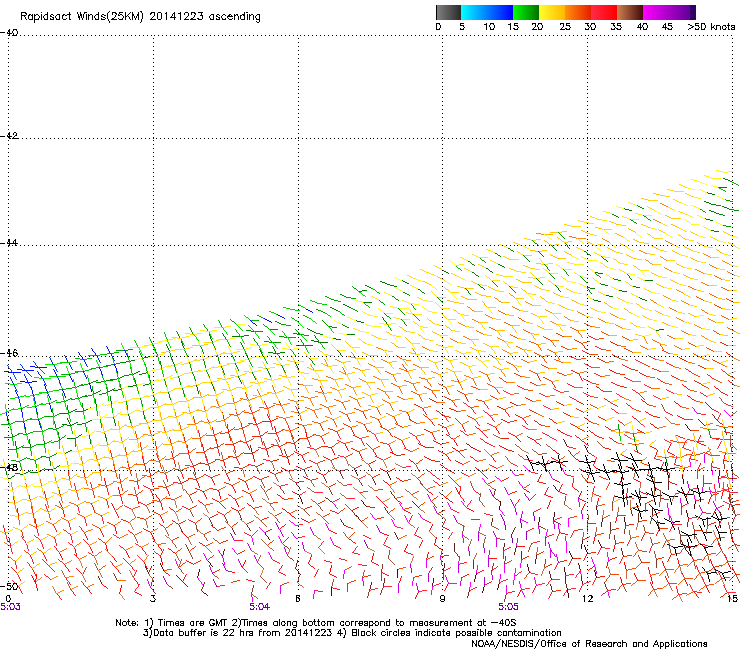Click the '>50 knots' legend label
This screenshot has width=740, height=650.
pyautogui.click(x=711, y=26)
